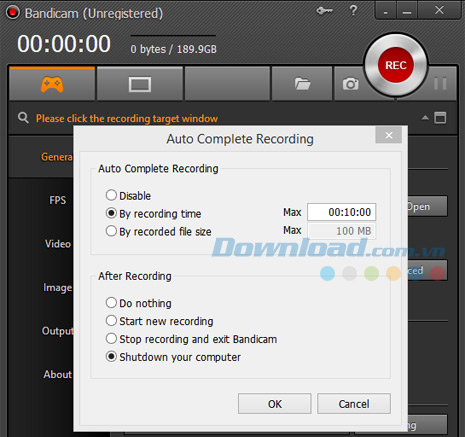The width and height of the screenshot is (465, 437).
Task: Start recording with the red REC button
Action: tap(396, 65)
